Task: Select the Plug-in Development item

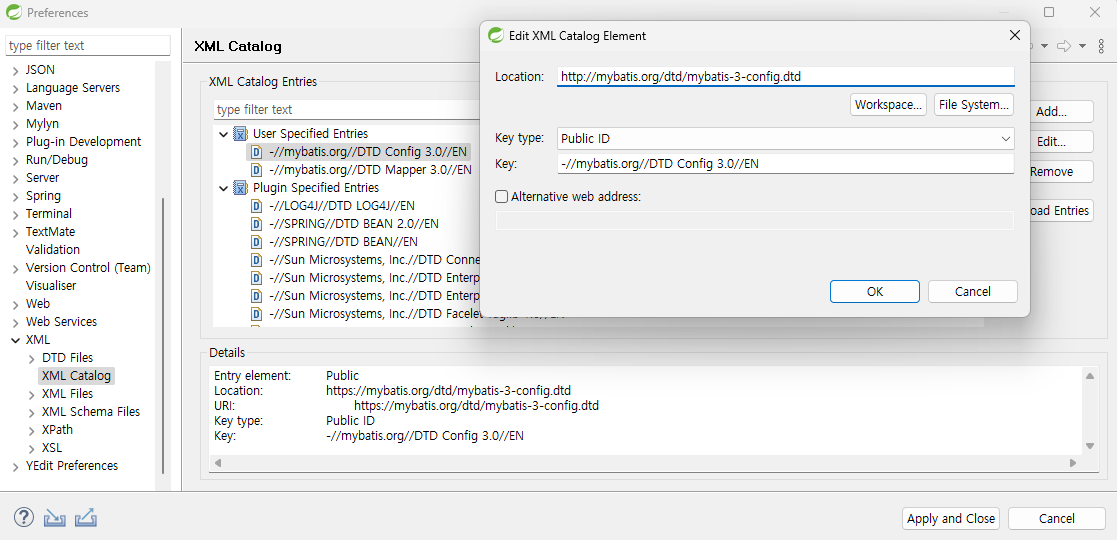Action: click(83, 142)
